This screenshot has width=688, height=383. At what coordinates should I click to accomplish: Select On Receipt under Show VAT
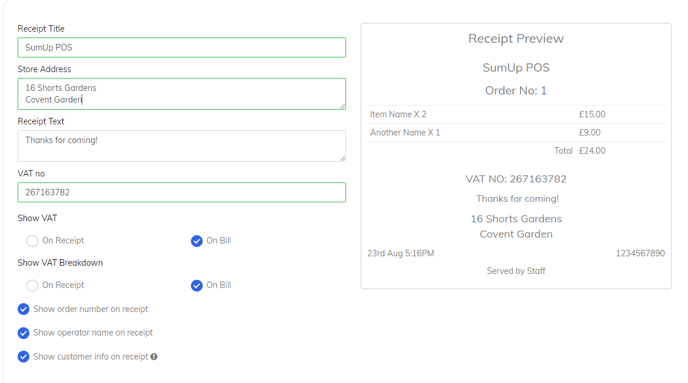pos(32,241)
